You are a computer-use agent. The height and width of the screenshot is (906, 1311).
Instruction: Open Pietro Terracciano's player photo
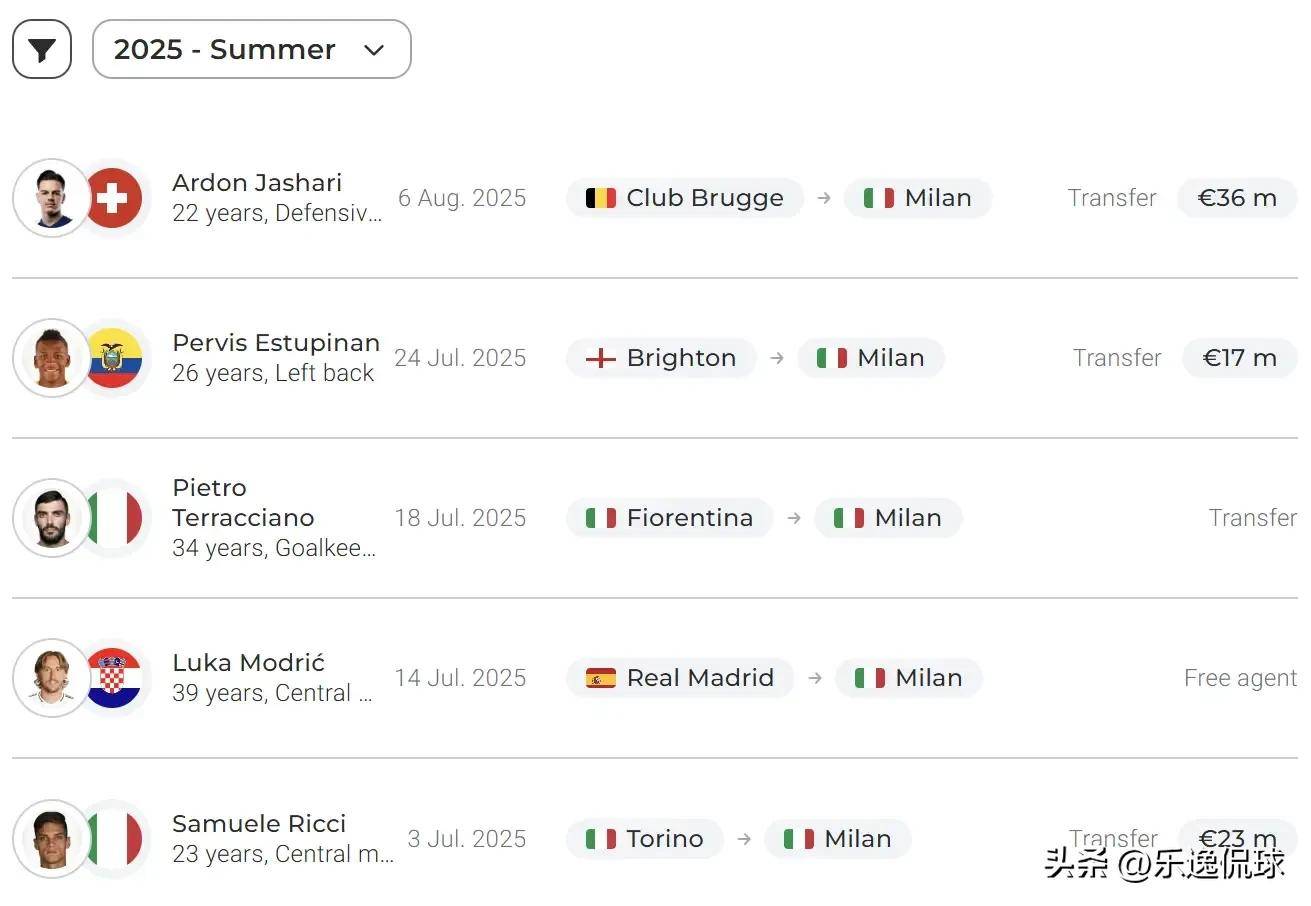tap(52, 518)
